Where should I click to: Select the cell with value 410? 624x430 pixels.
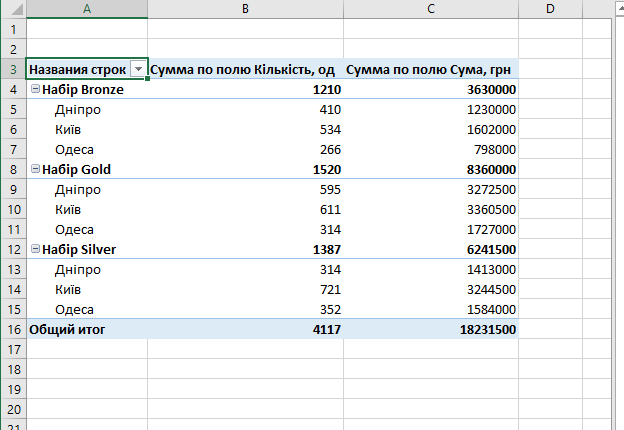pyautogui.click(x=245, y=109)
